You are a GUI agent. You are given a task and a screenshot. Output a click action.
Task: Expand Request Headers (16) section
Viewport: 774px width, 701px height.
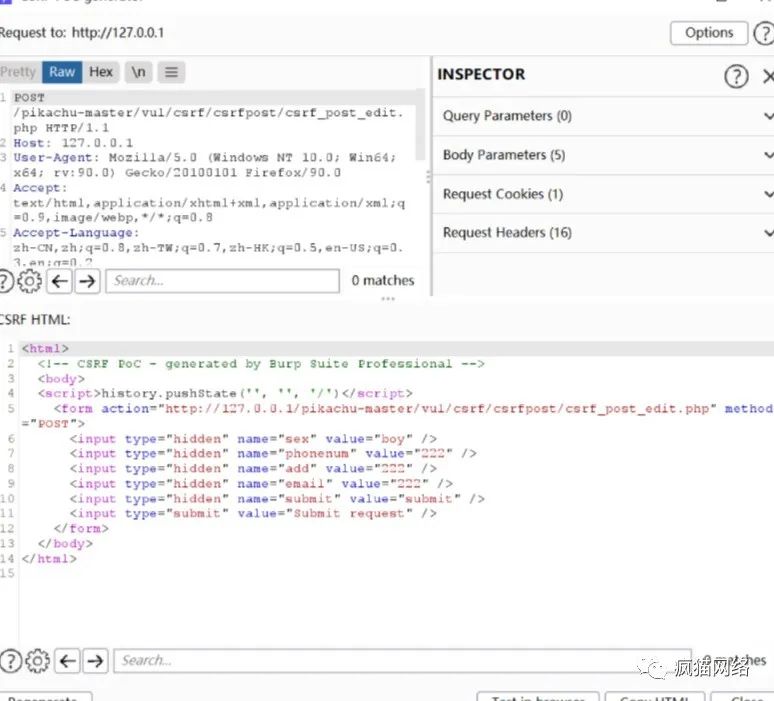(603, 233)
